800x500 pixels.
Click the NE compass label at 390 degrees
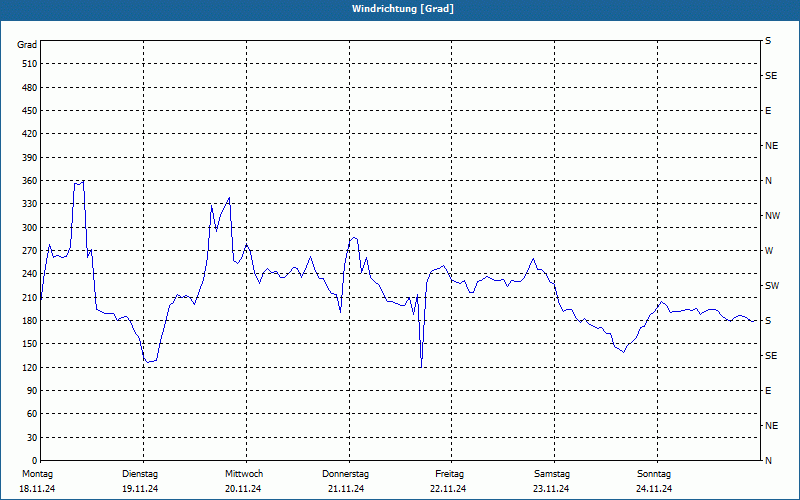point(771,146)
